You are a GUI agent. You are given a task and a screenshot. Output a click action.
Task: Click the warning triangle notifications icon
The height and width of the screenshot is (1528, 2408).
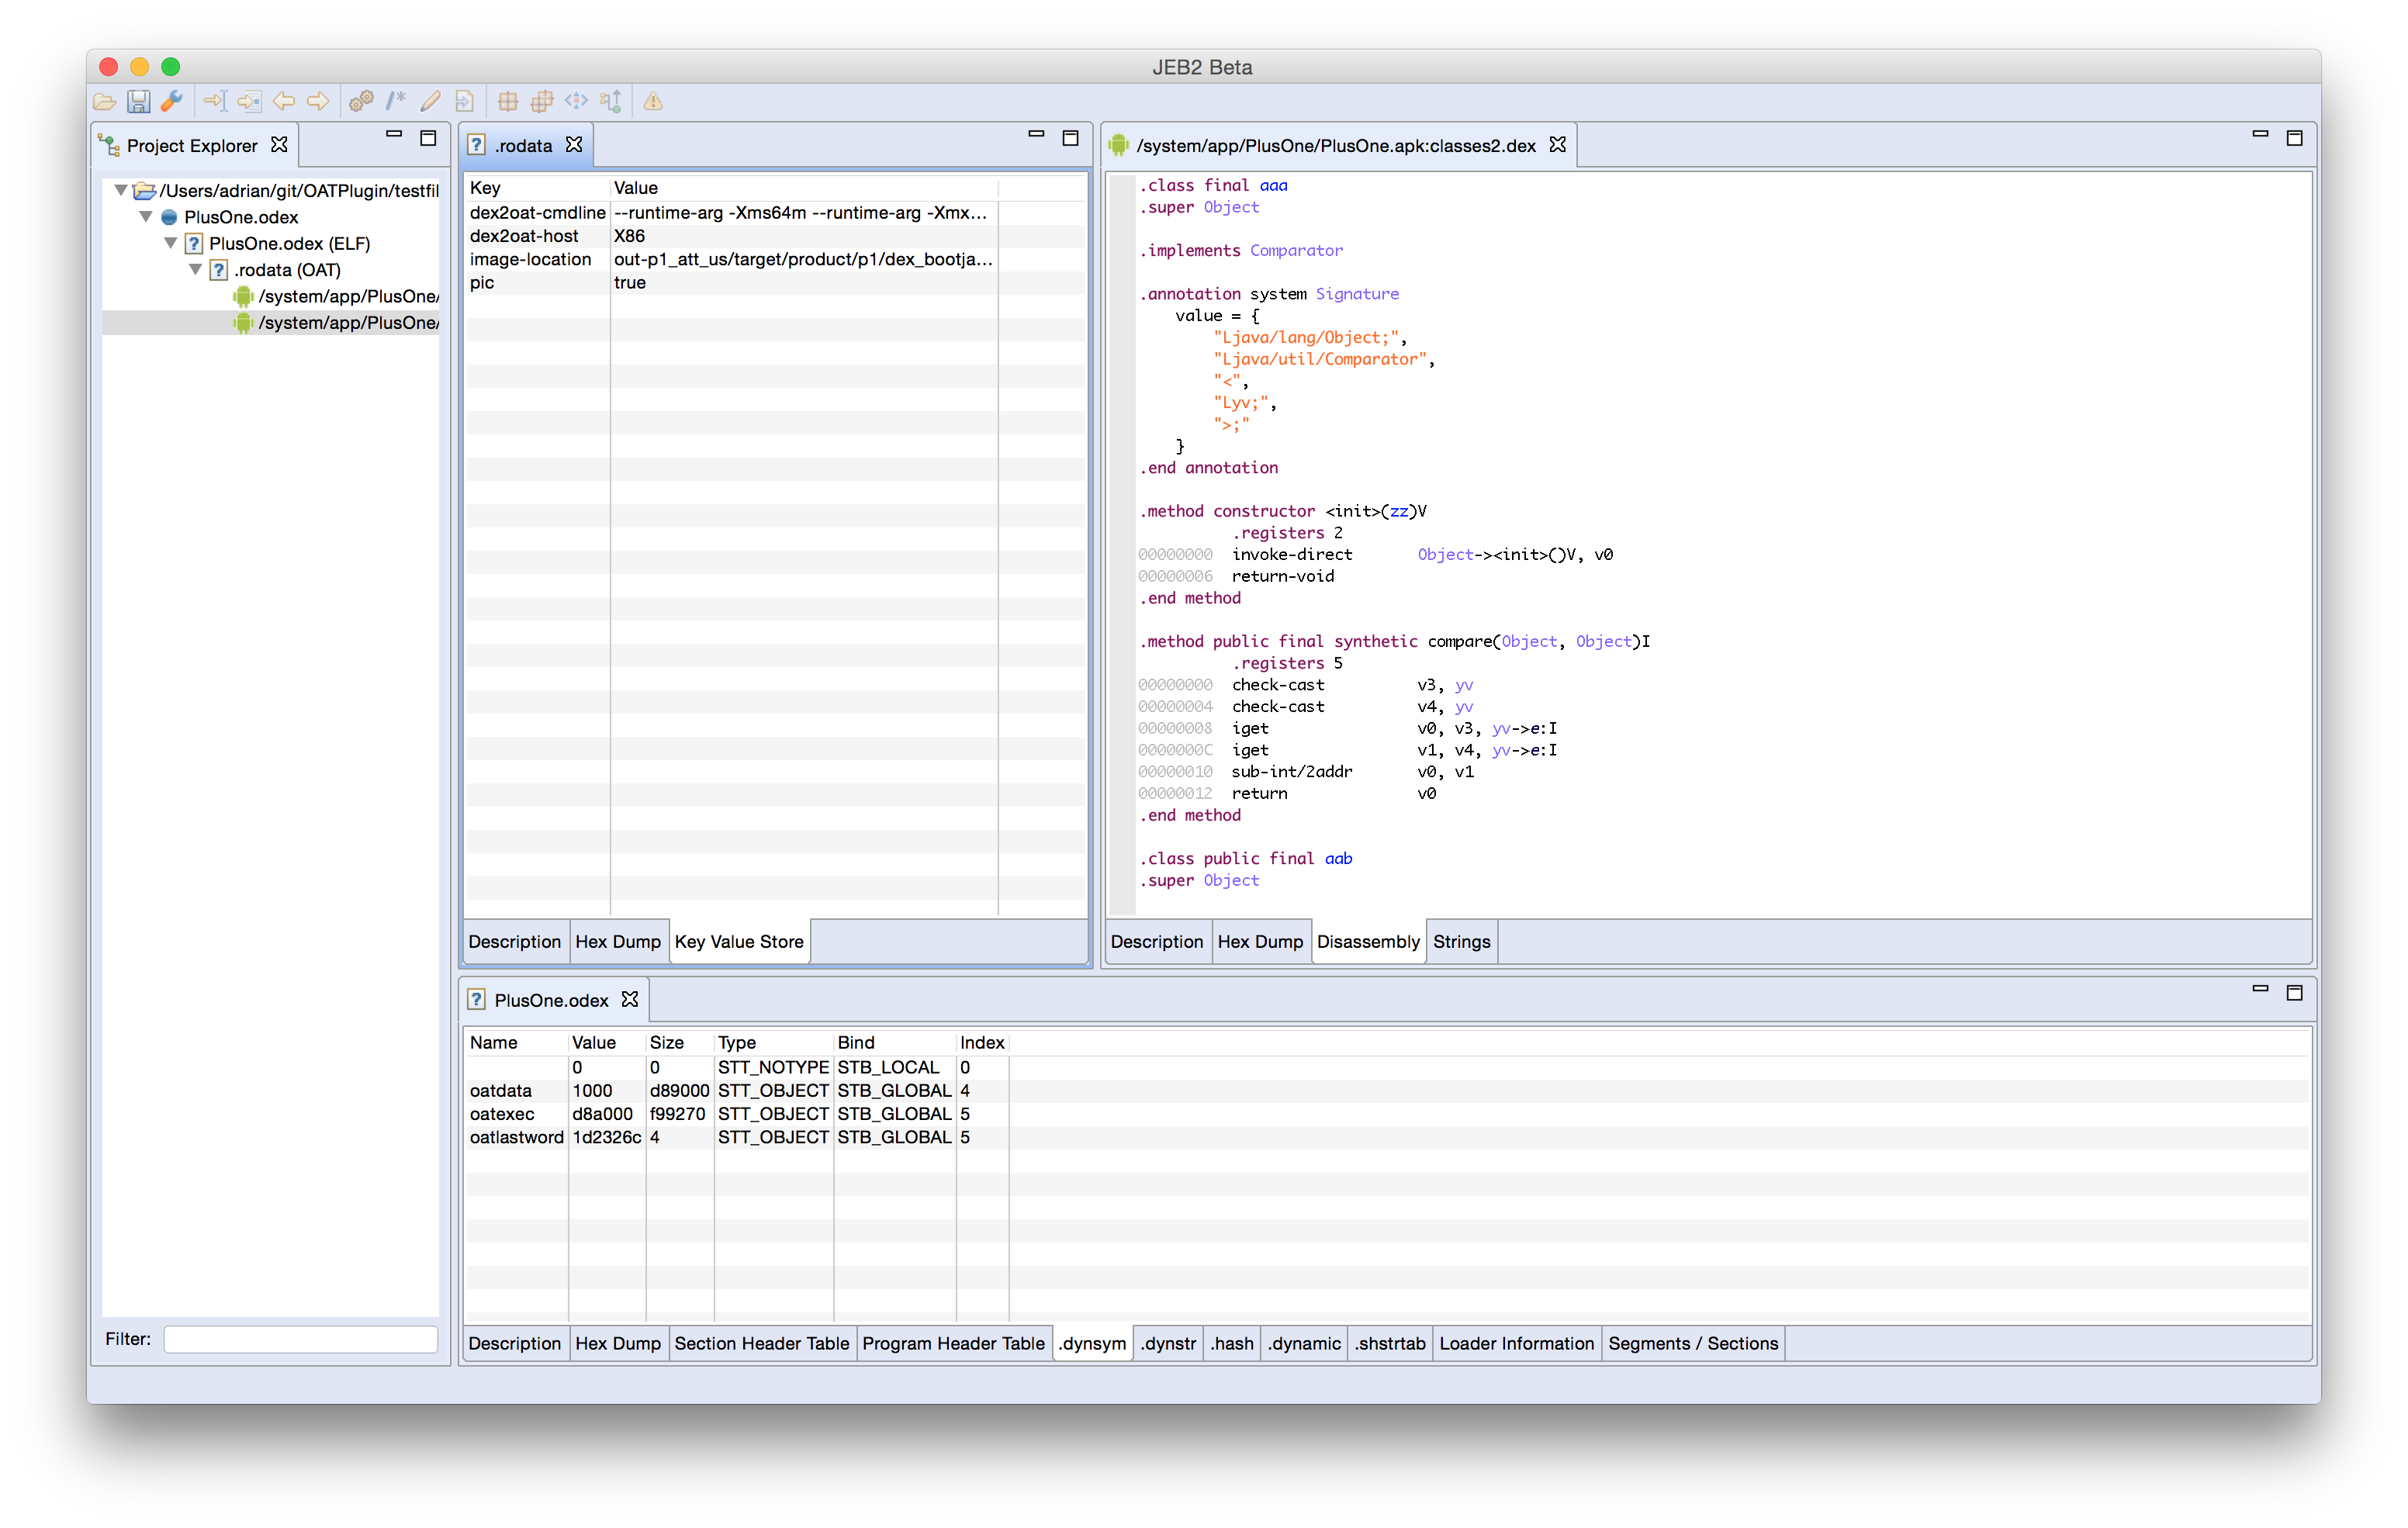pyautogui.click(x=653, y=101)
